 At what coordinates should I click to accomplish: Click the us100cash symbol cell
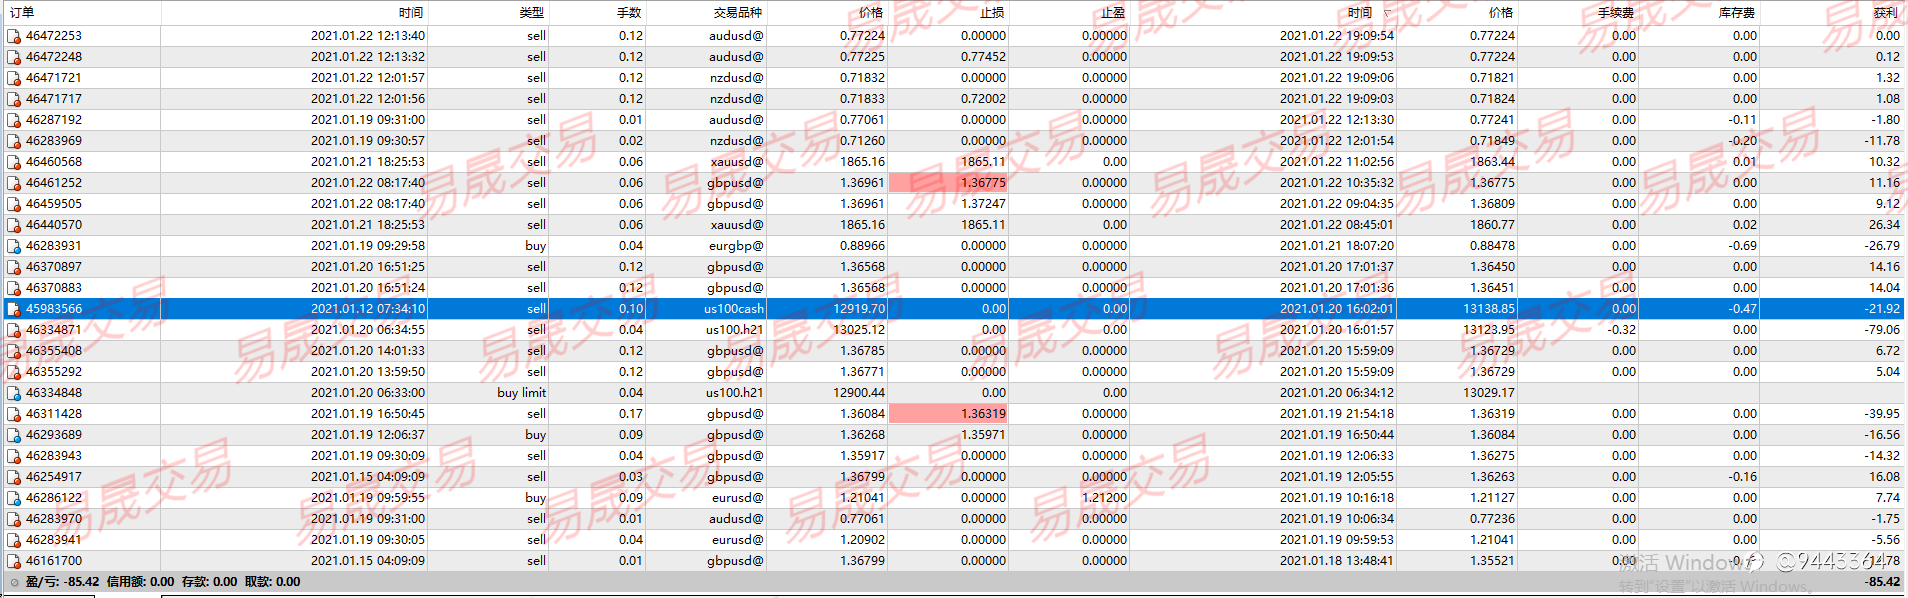[x=734, y=309]
